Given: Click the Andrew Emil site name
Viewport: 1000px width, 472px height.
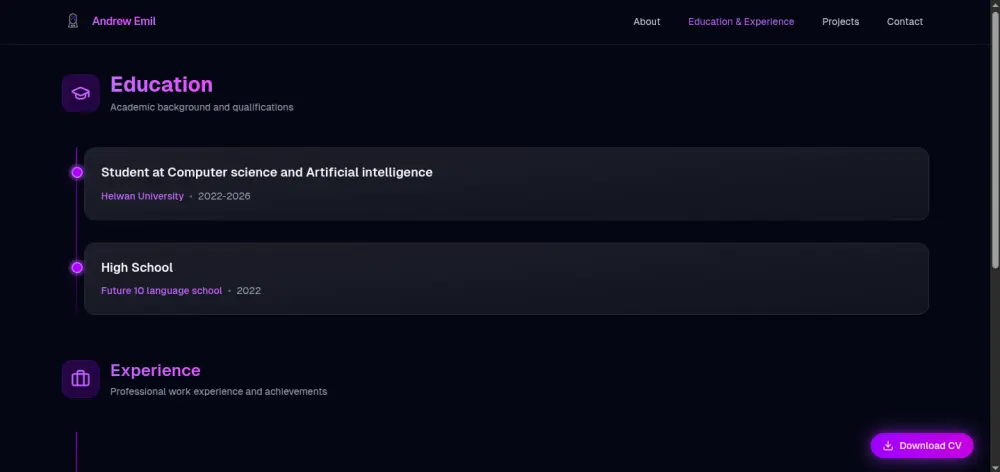Looking at the screenshot, I should click(x=124, y=21).
